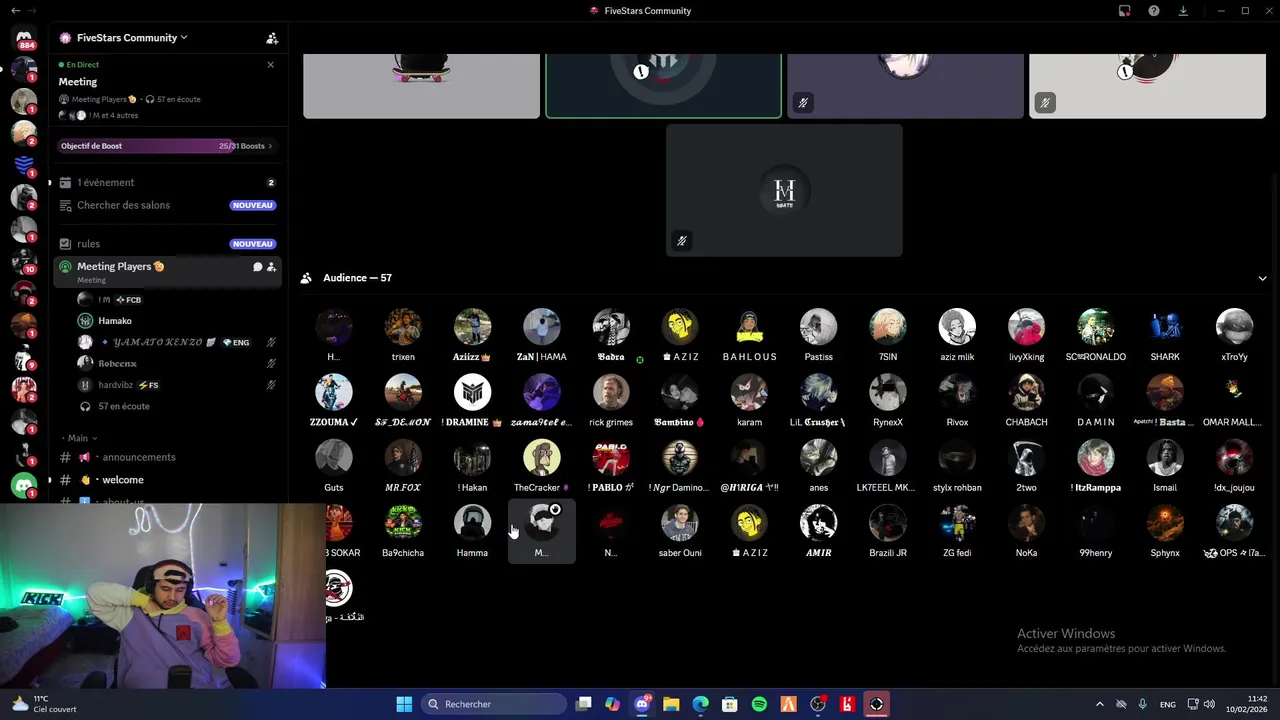Show hidden system tray icons

(x=1099, y=704)
